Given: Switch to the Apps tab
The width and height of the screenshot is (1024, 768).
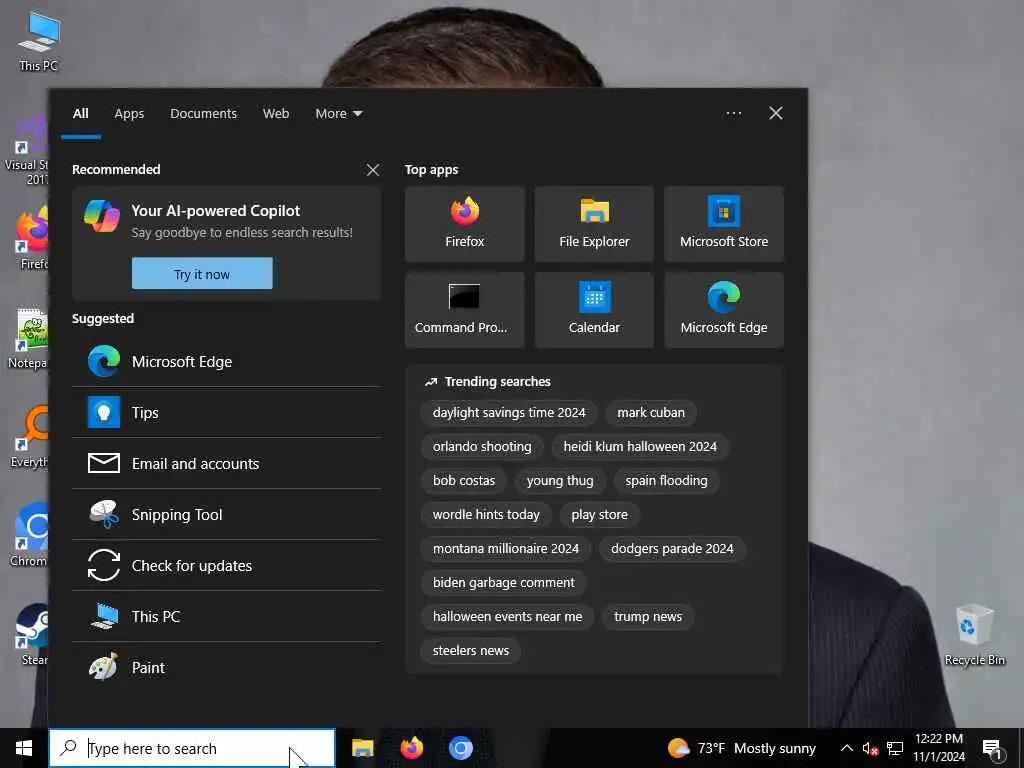Looking at the screenshot, I should [x=129, y=114].
